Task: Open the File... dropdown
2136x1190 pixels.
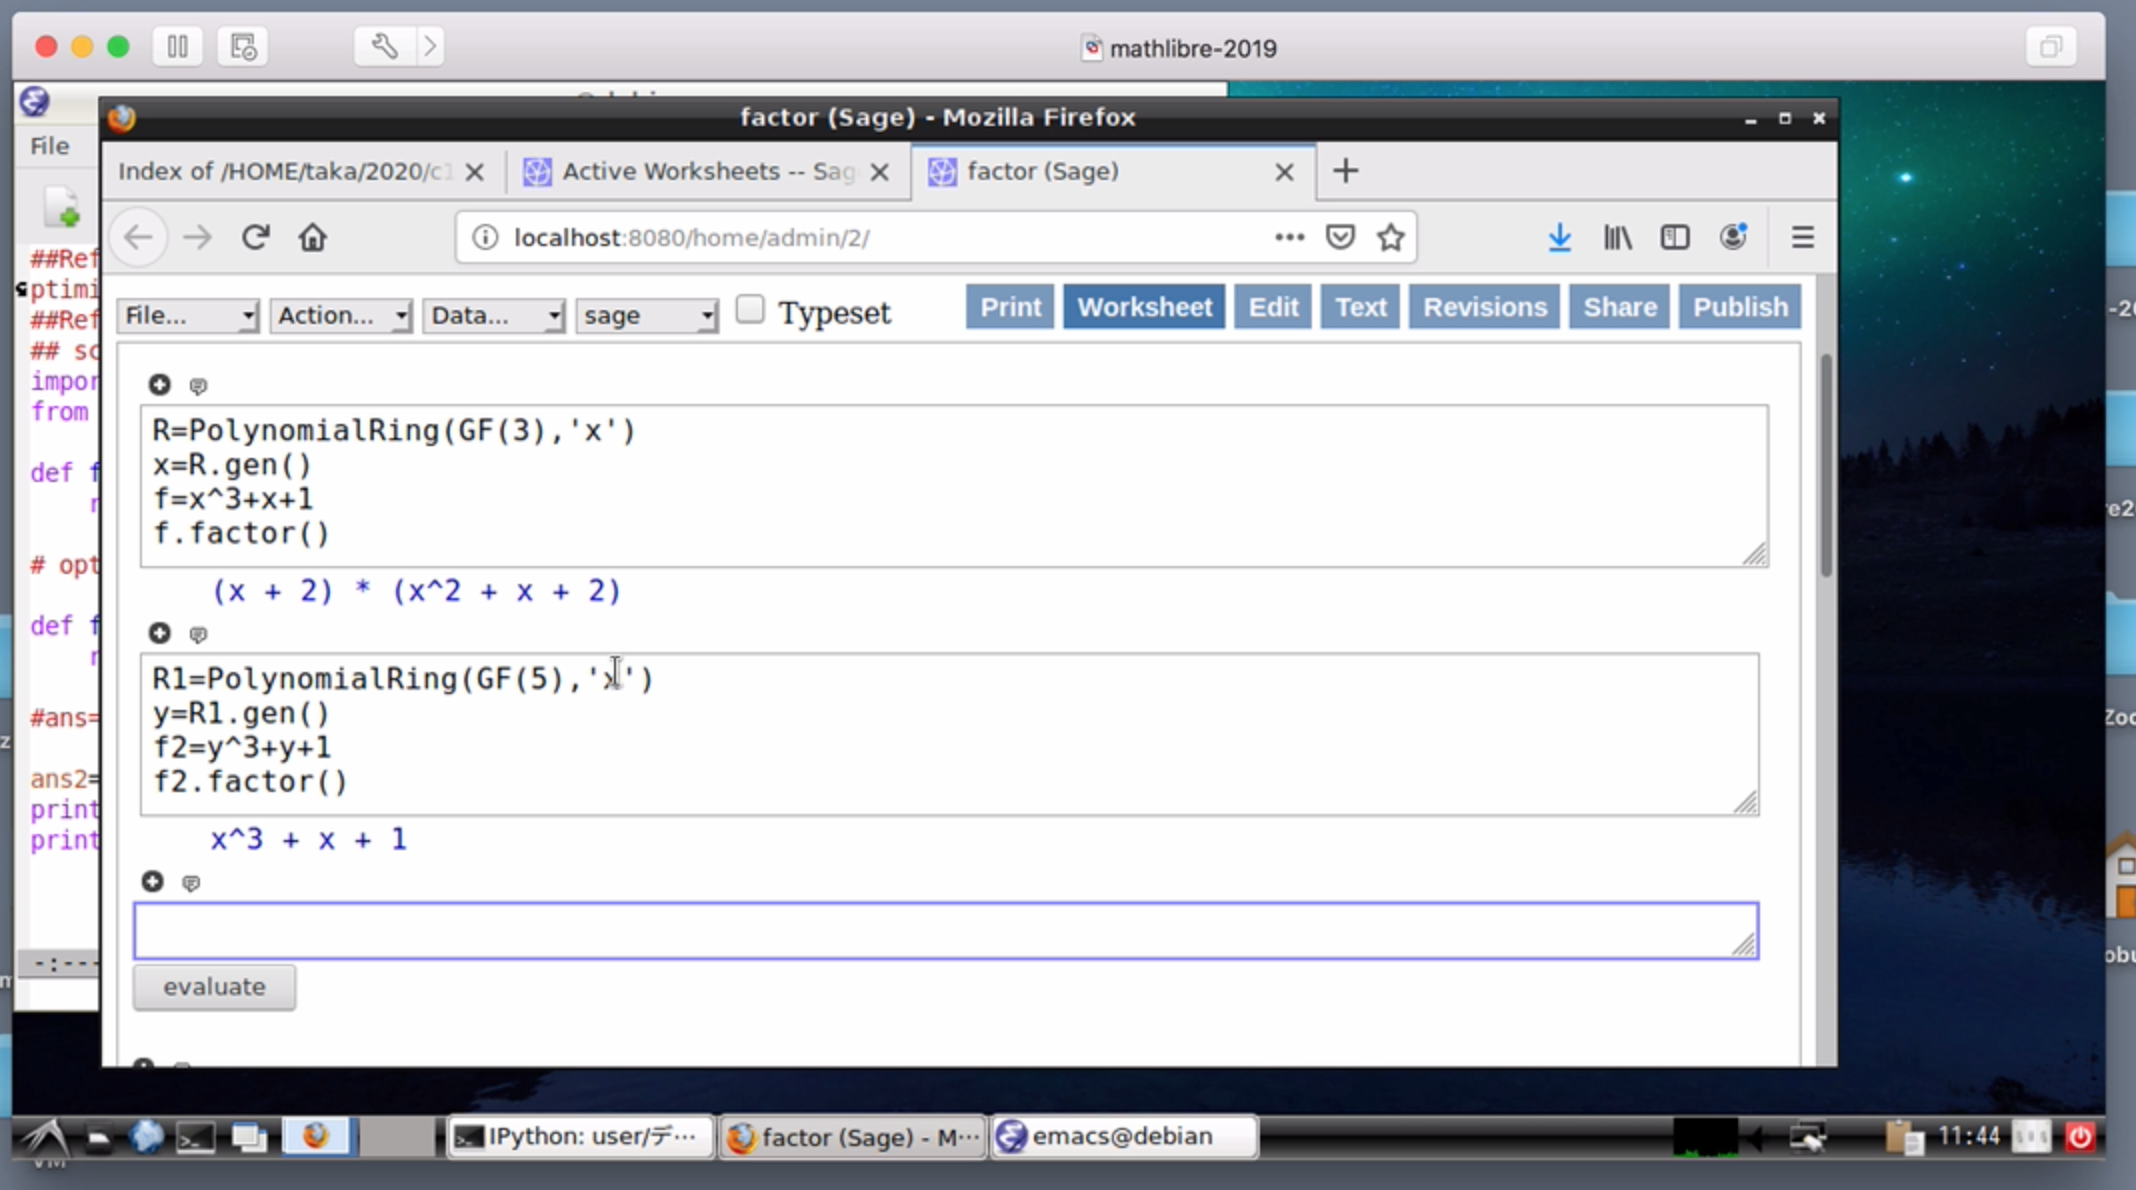Action: click(x=187, y=316)
